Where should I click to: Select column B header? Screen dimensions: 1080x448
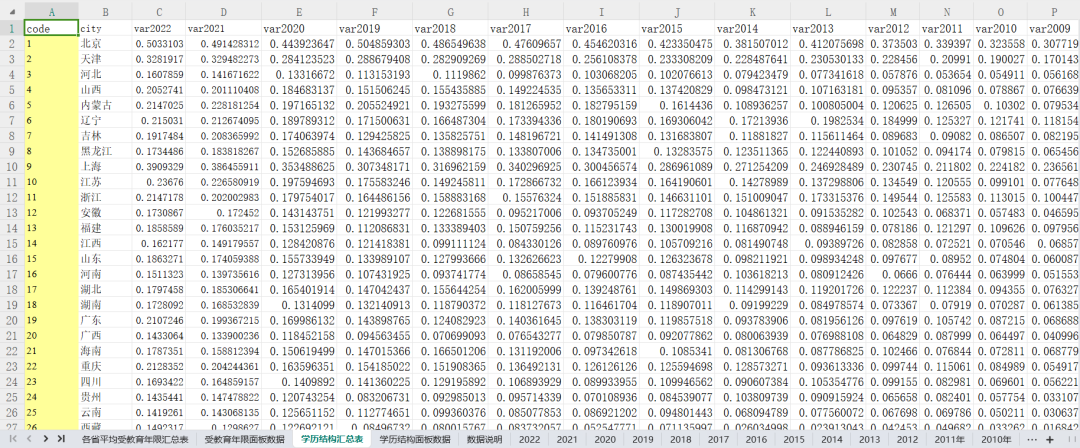click(105, 11)
